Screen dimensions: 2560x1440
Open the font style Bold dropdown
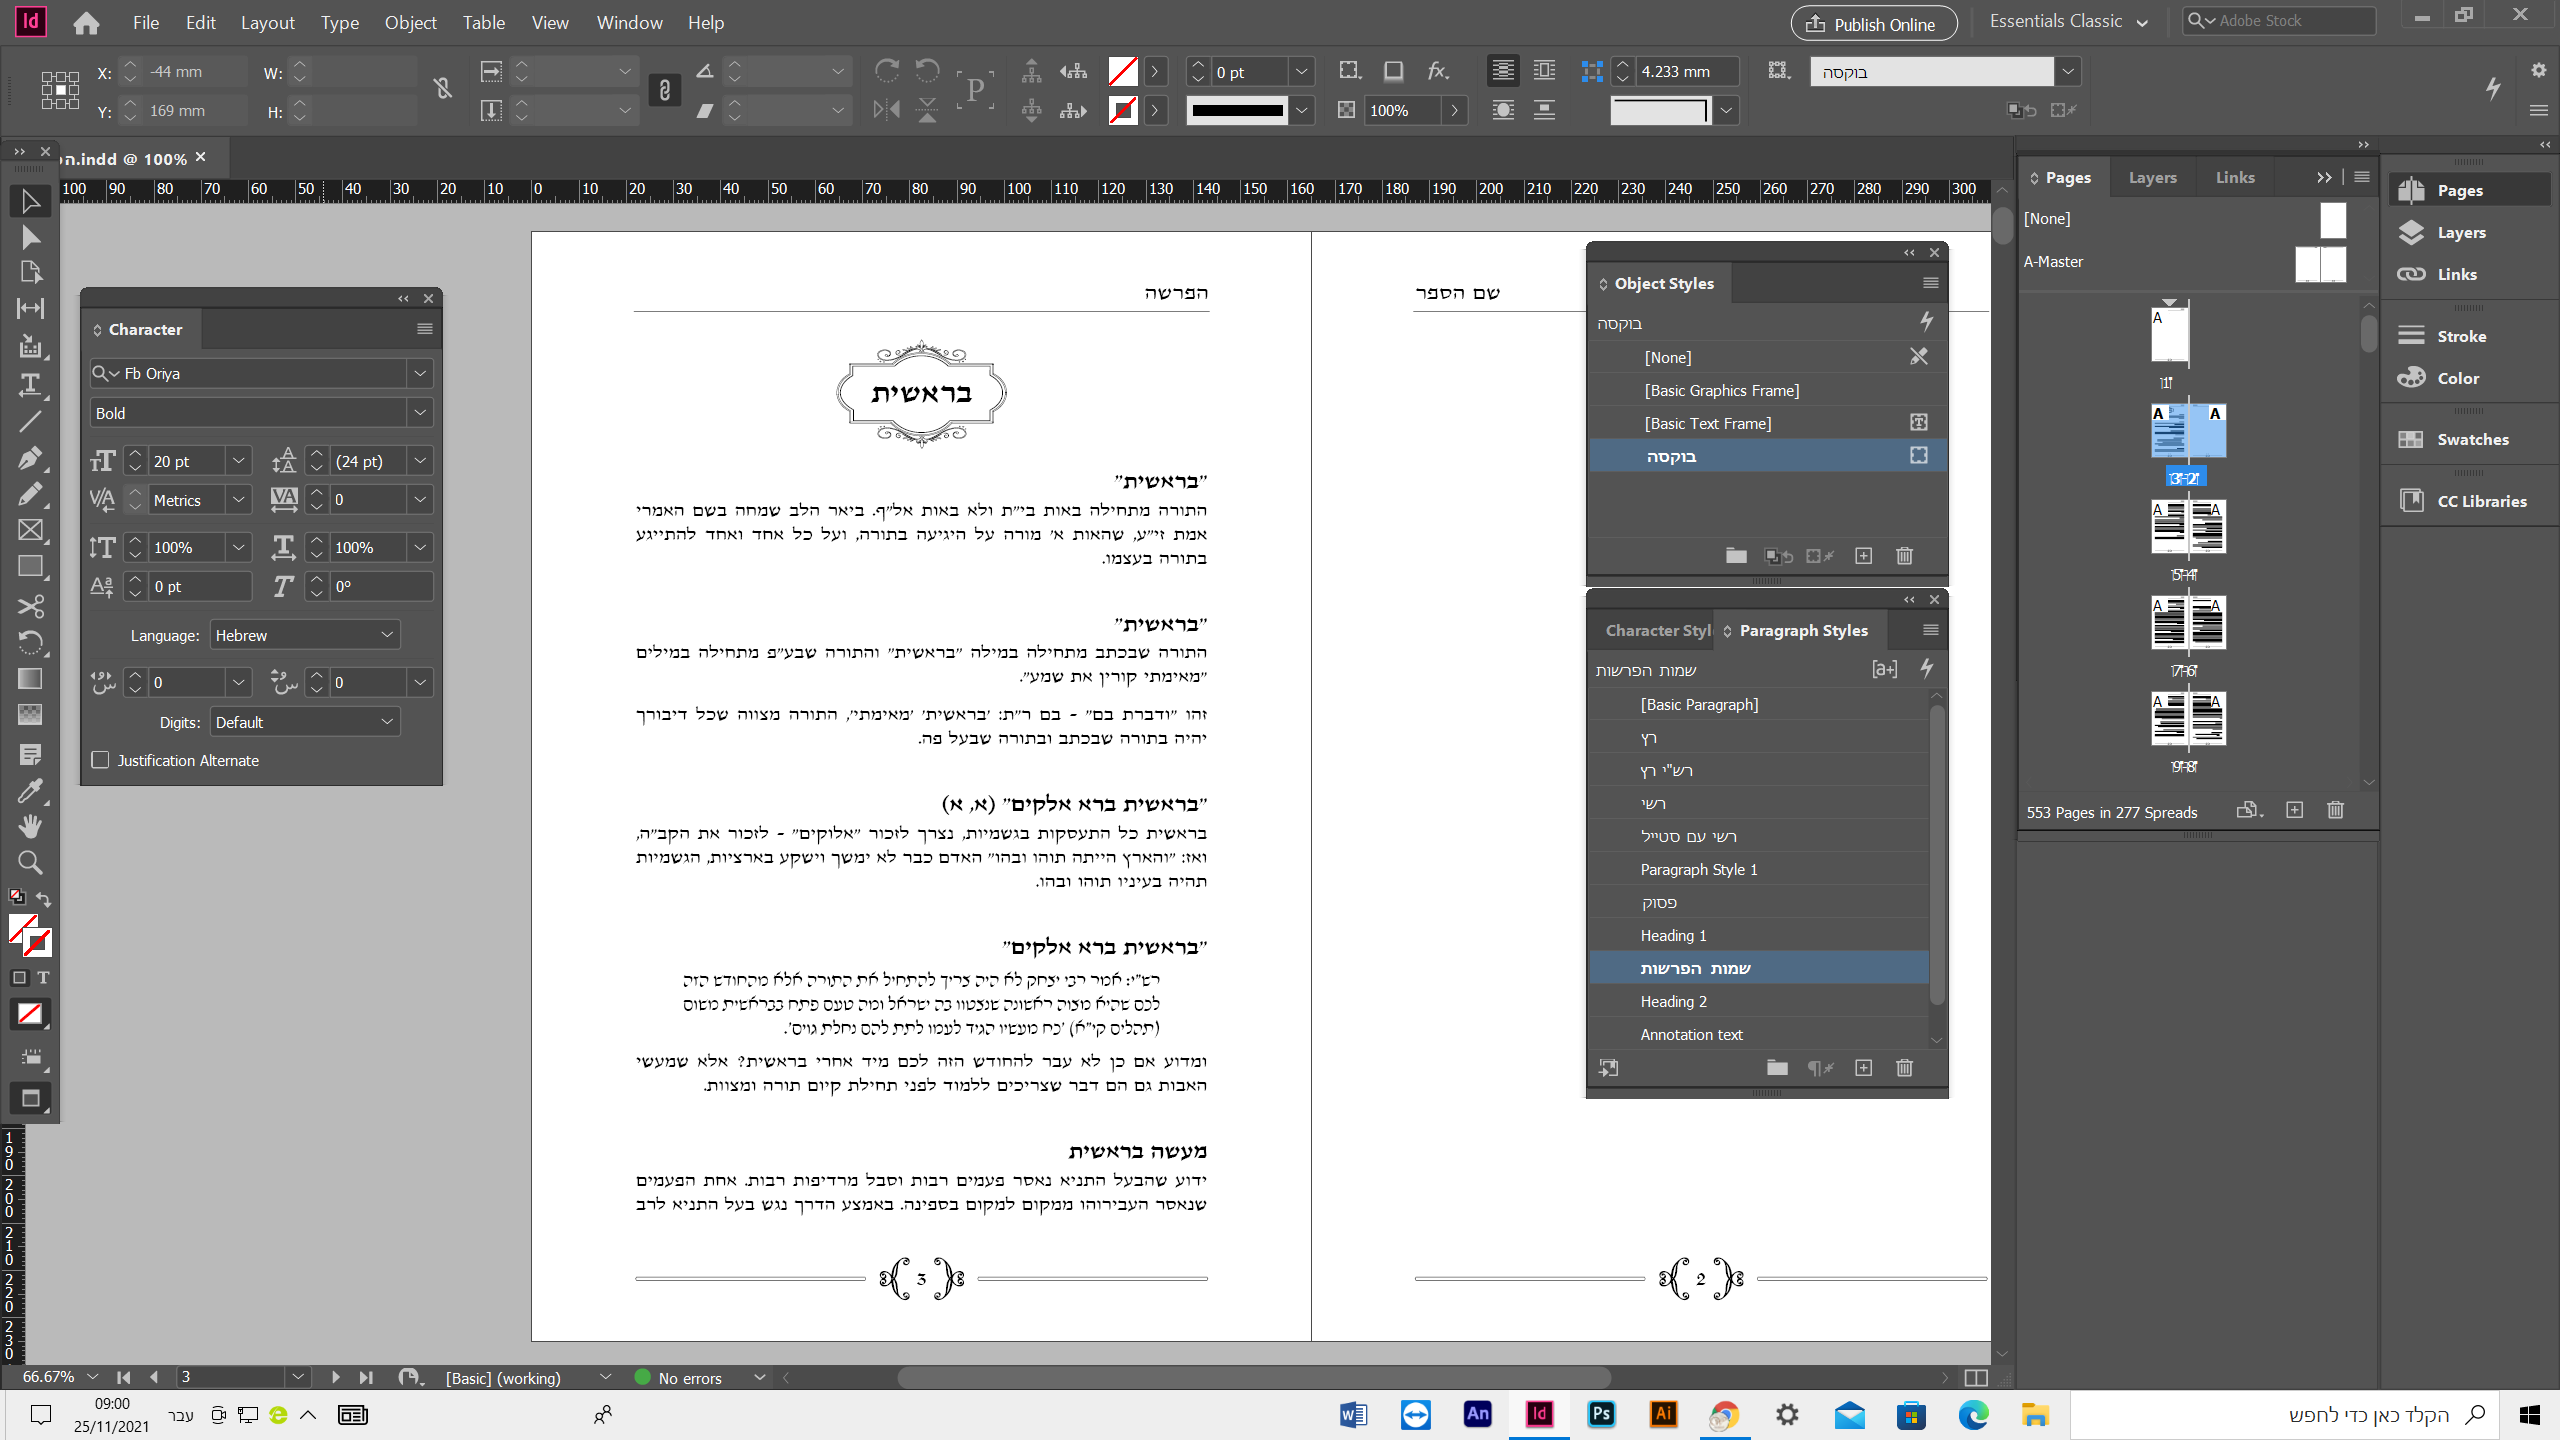pos(420,413)
